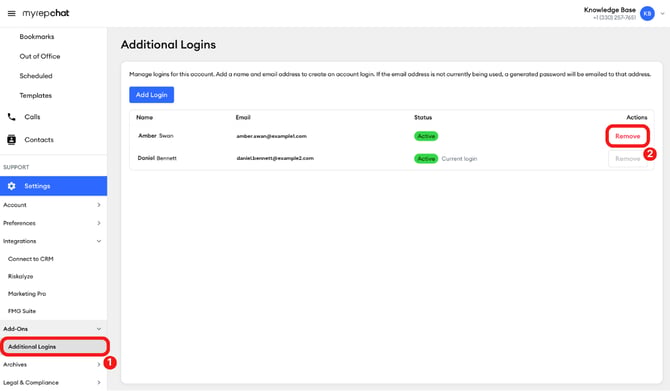Open Connect to CRM integration

(x=31, y=259)
